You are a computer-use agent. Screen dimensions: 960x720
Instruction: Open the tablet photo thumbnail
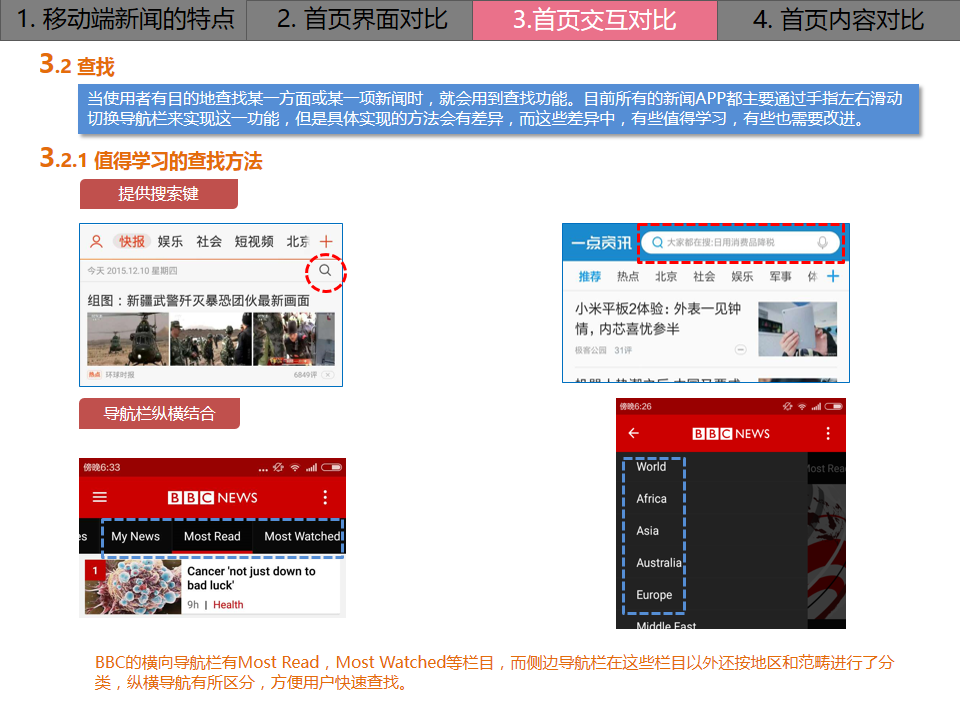pos(797,329)
